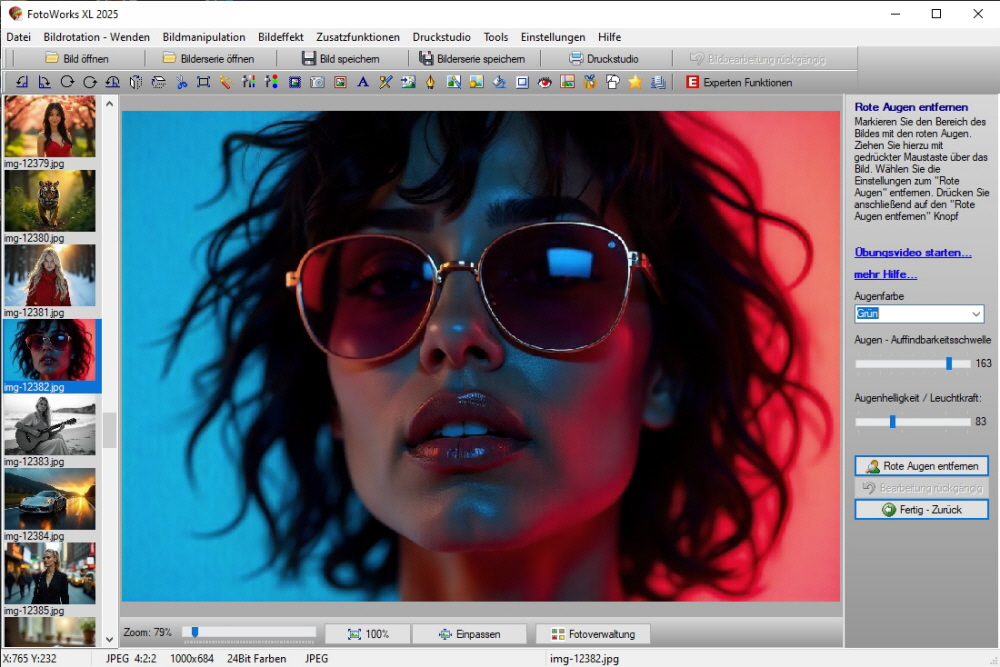
Task: Click the red eye removal icon
Action: click(x=545, y=82)
